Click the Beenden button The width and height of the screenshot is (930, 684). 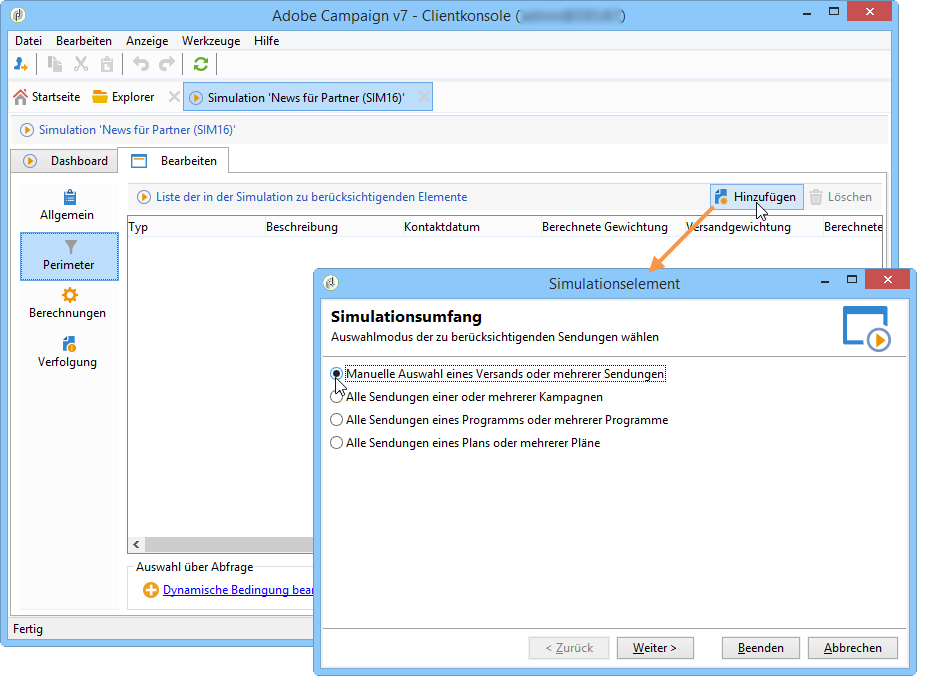760,648
